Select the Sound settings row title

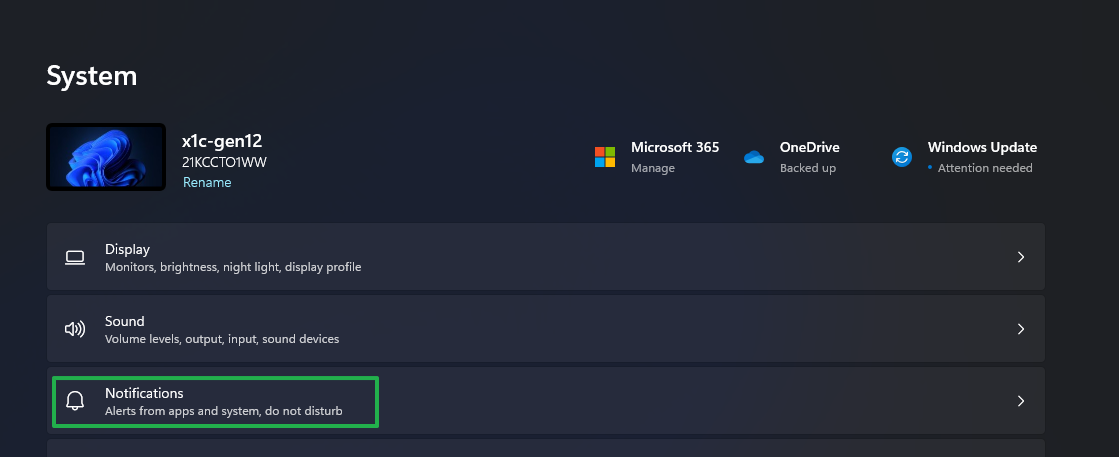tap(125, 321)
